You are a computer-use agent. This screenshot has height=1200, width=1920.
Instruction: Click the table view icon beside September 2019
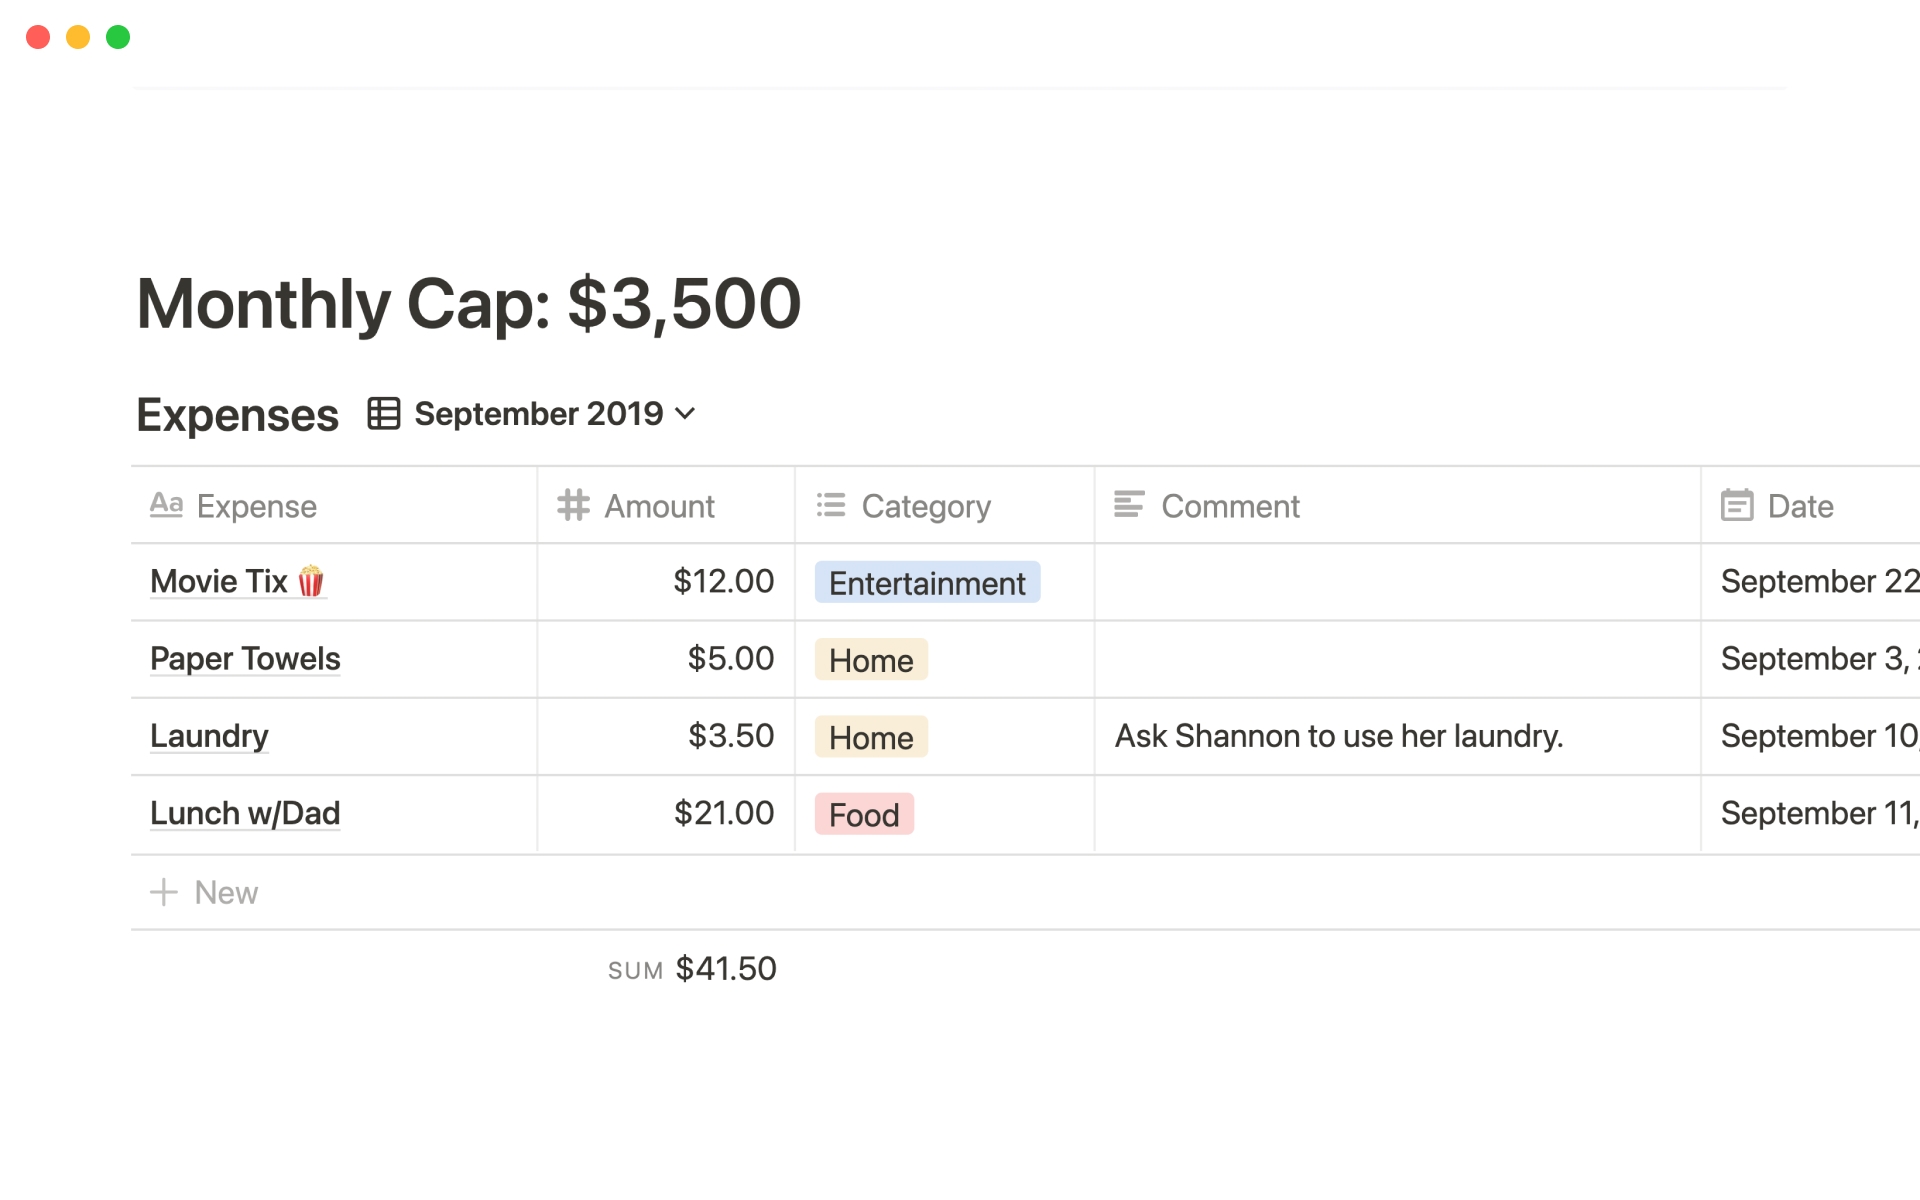tap(384, 413)
